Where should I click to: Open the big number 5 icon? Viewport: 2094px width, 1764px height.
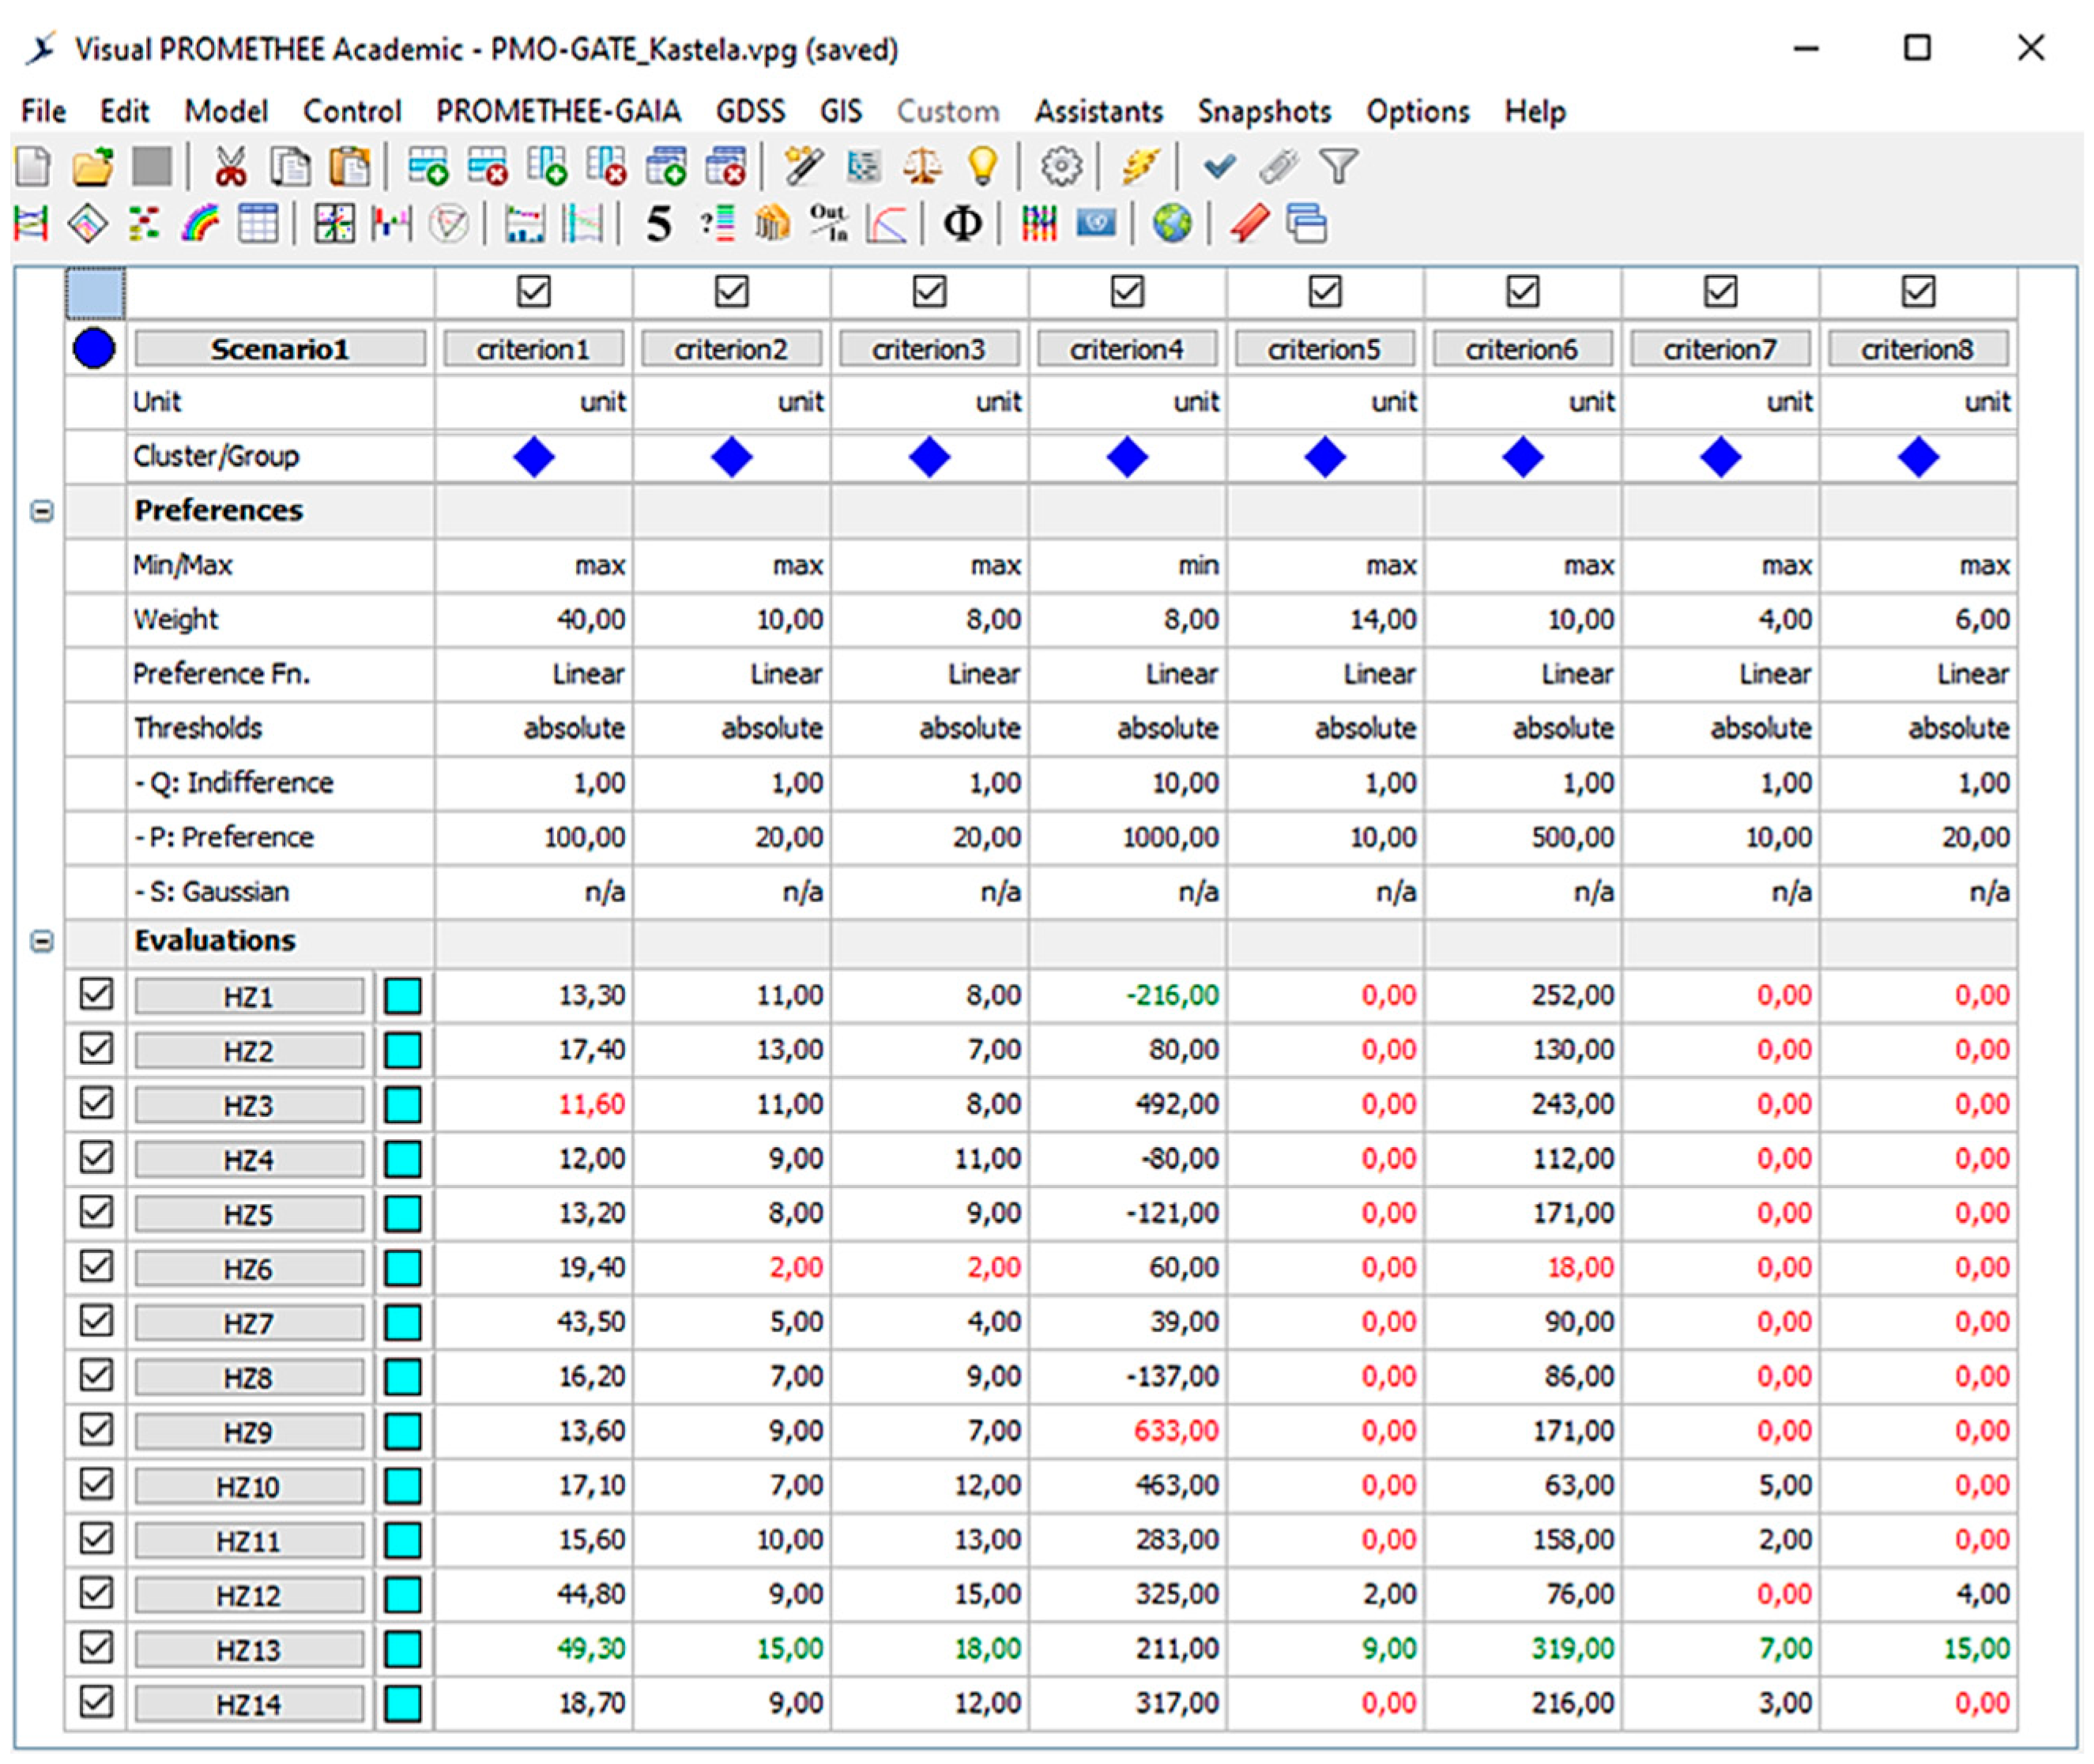tap(658, 224)
